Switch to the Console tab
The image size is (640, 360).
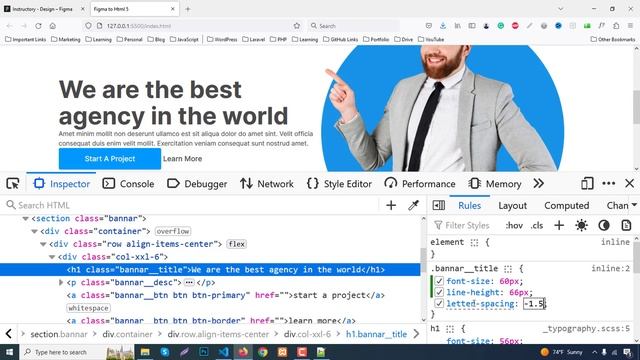click(x=128, y=184)
